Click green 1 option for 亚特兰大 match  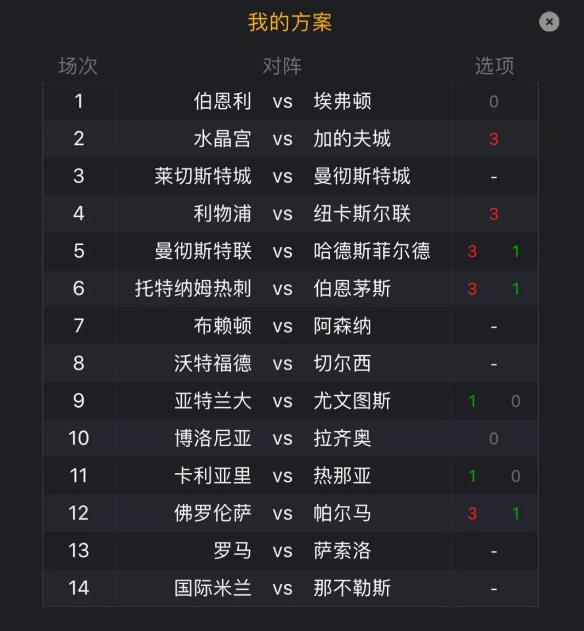point(472,401)
